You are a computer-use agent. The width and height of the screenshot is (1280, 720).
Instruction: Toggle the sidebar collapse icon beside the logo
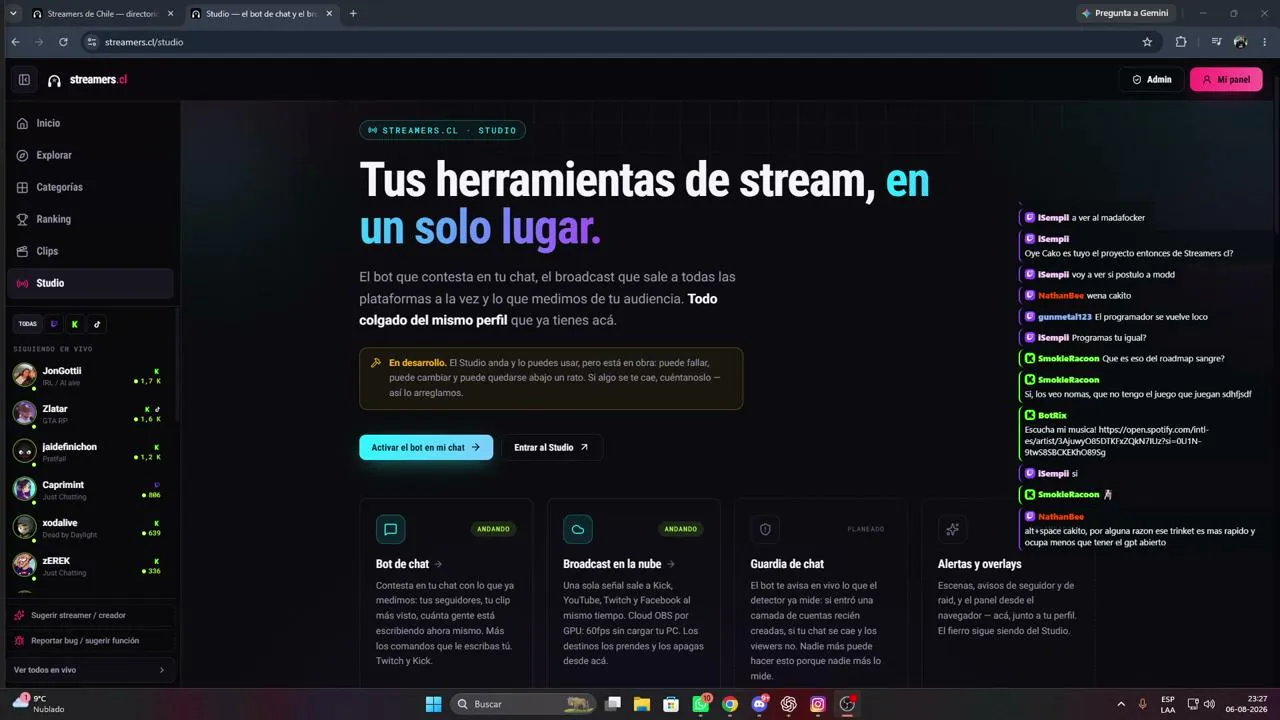pyautogui.click(x=24, y=80)
